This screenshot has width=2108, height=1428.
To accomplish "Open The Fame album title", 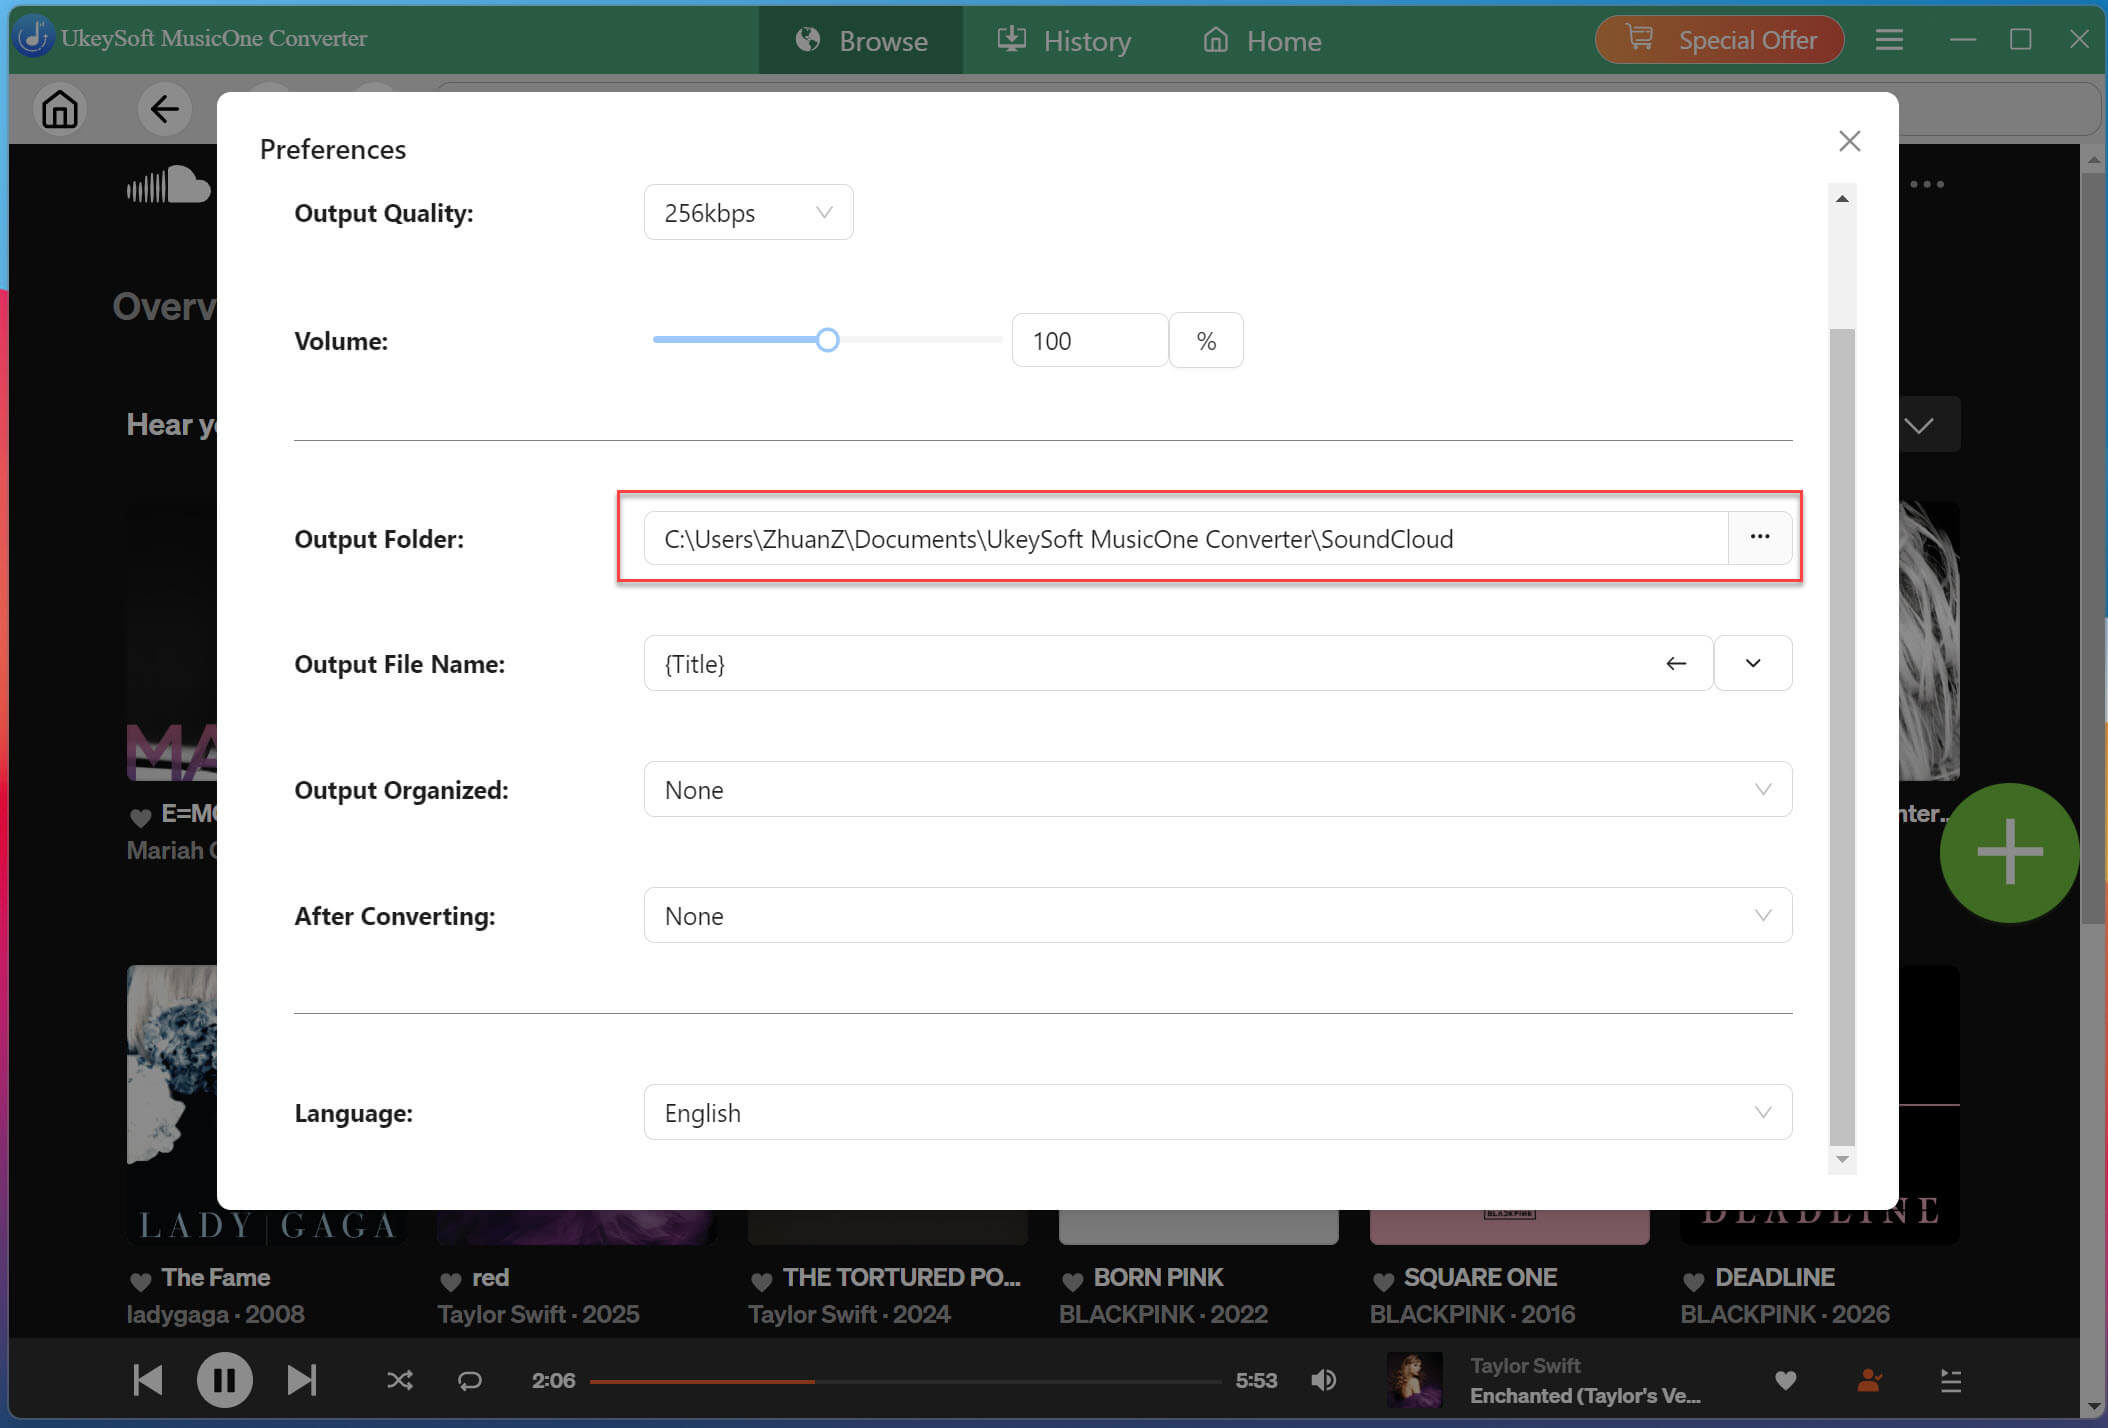I will (x=216, y=1277).
